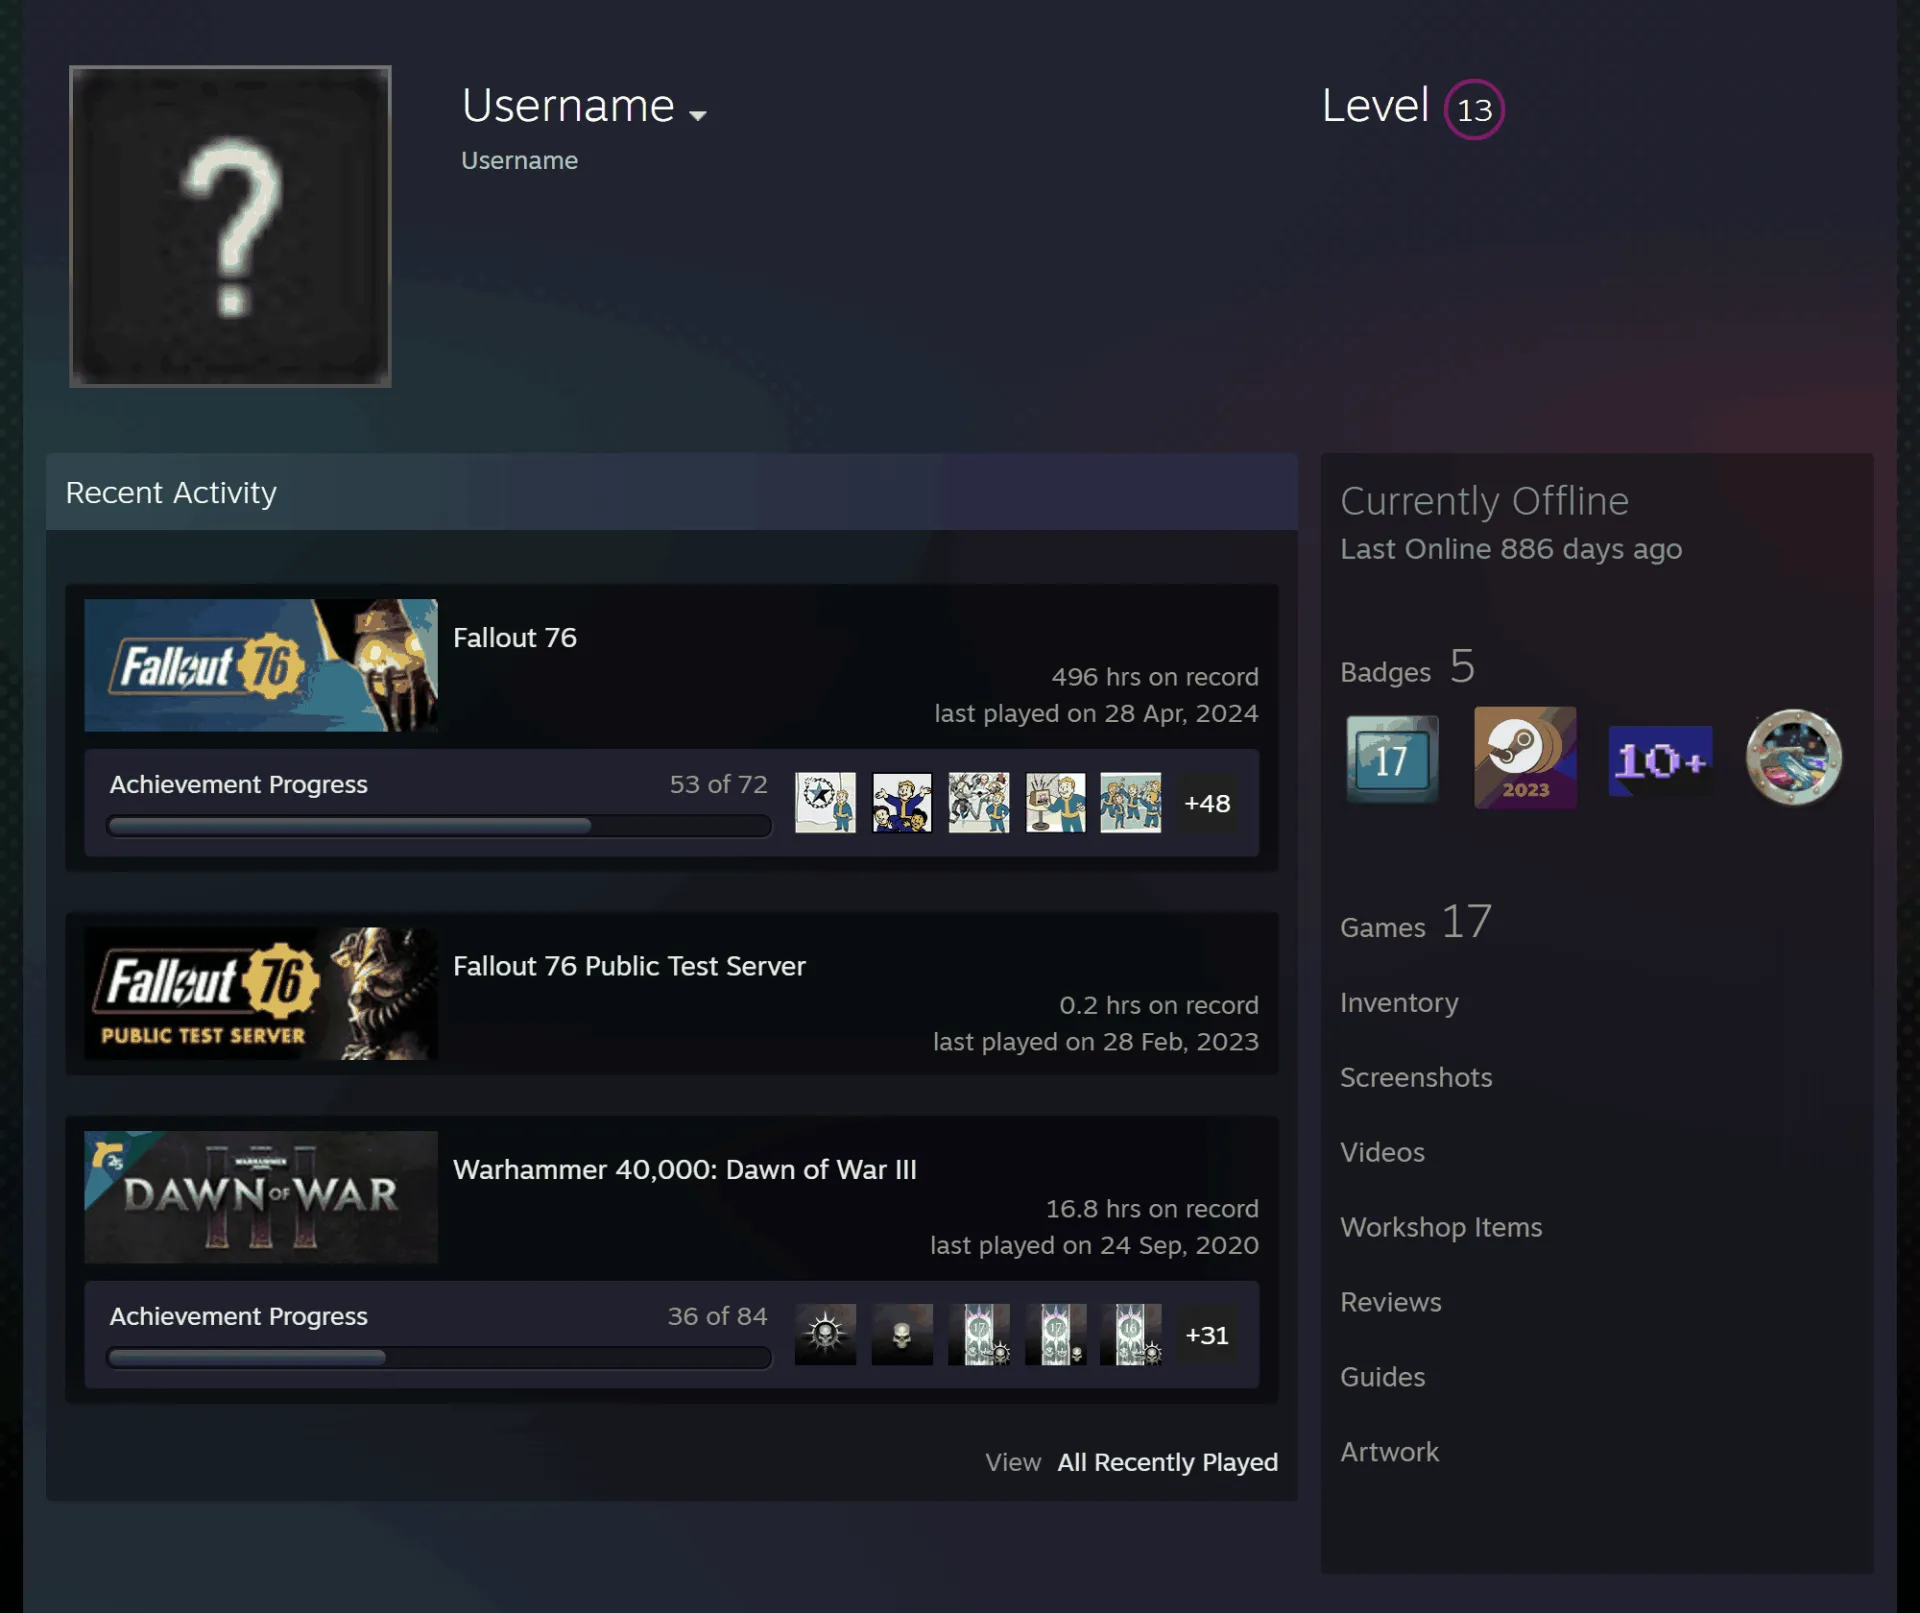The image size is (1920, 1613).
Task: Open the Artwork section
Action: (x=1389, y=1452)
